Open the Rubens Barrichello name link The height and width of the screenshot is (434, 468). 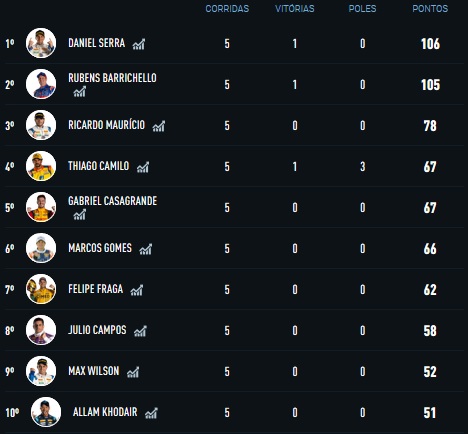(112, 78)
